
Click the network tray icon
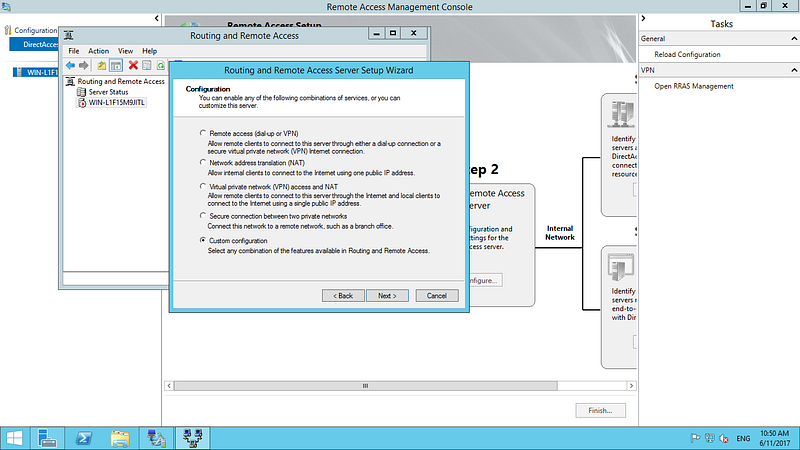709,438
